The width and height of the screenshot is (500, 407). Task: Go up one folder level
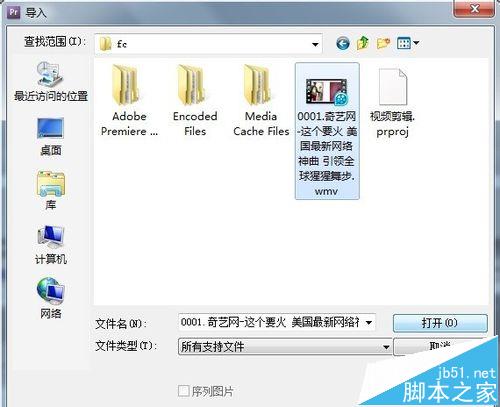[363, 43]
